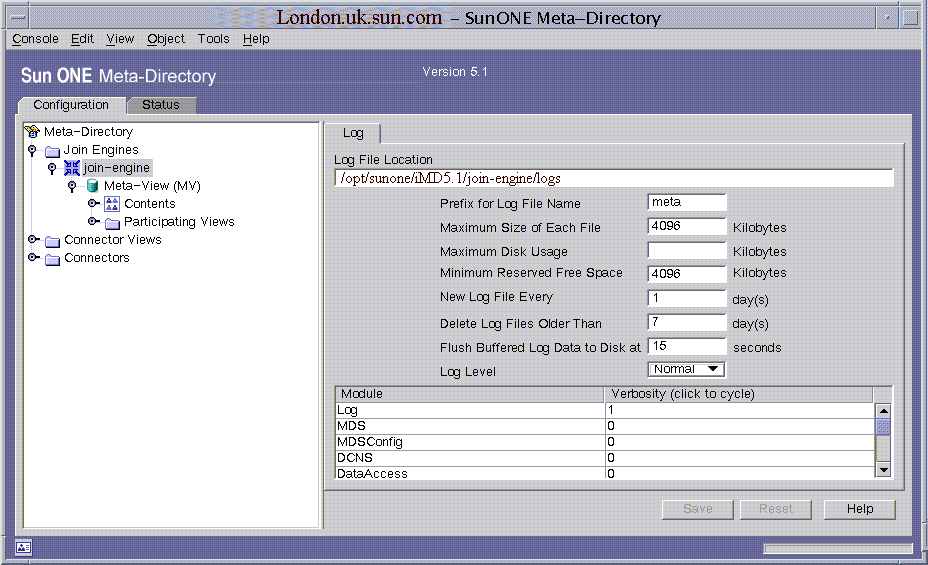Click the Meta-Directory root tree icon
Image resolution: width=928 pixels, height=565 pixels.
[32, 131]
